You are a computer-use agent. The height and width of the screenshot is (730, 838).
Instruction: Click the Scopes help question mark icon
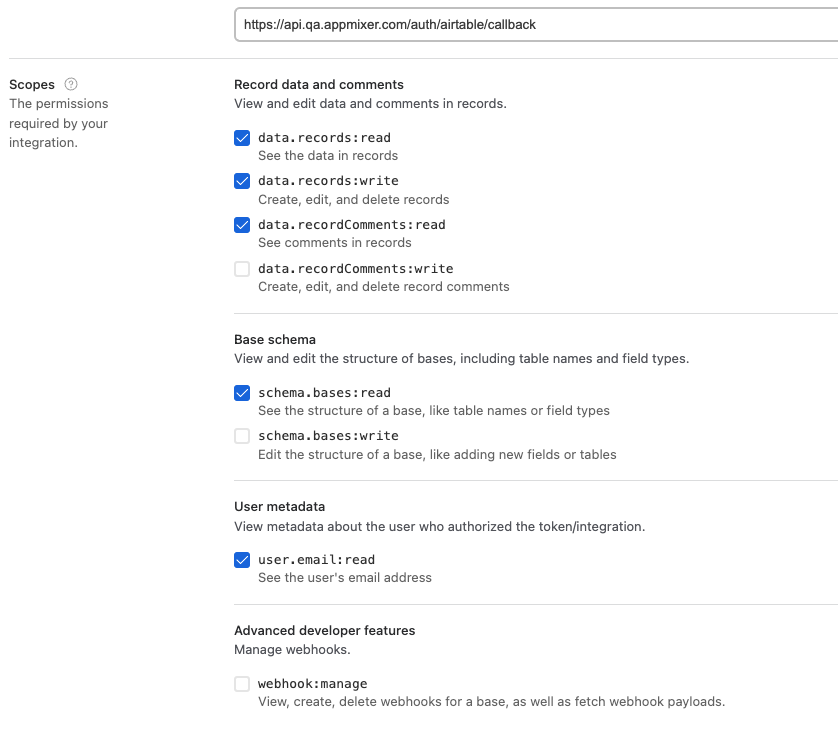click(71, 85)
